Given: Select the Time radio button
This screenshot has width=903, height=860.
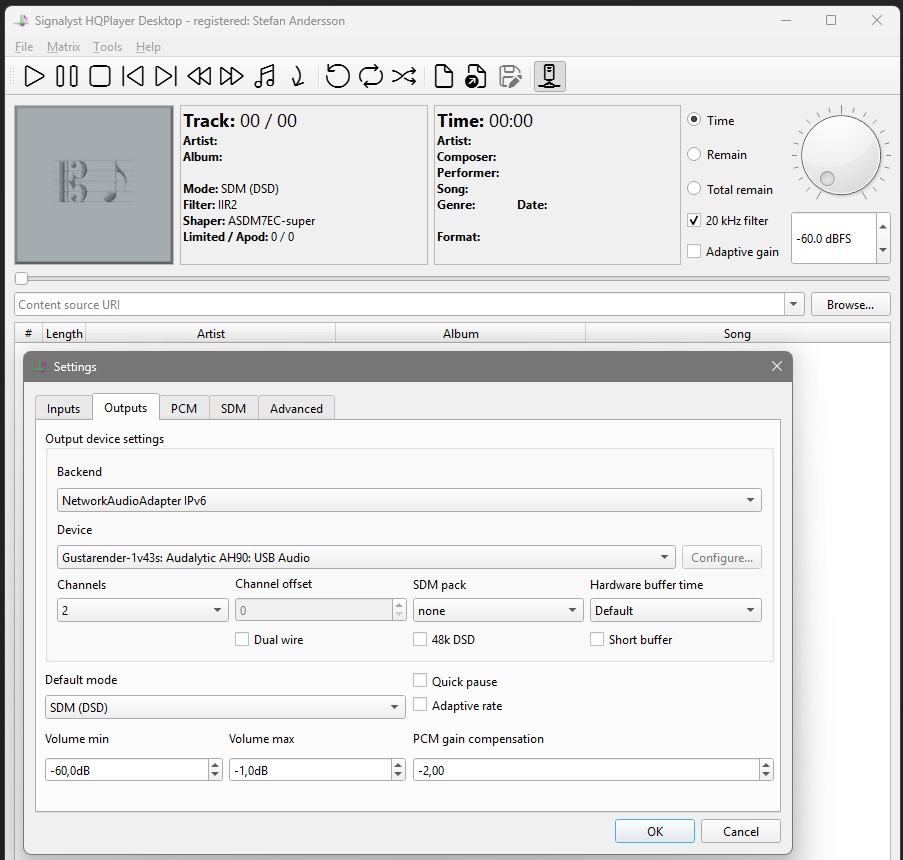Looking at the screenshot, I should click(x=694, y=119).
